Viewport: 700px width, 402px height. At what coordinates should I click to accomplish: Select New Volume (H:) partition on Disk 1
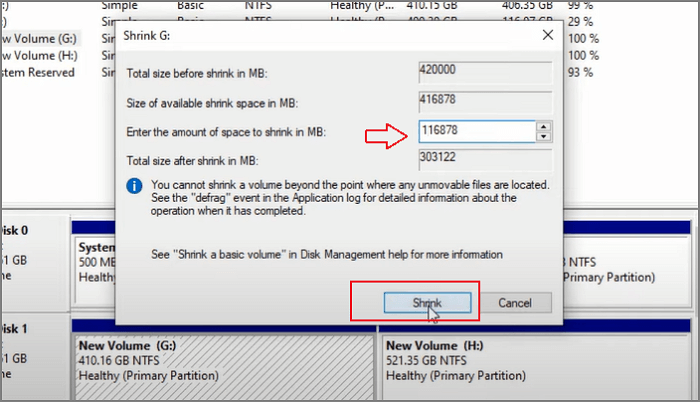(x=536, y=366)
